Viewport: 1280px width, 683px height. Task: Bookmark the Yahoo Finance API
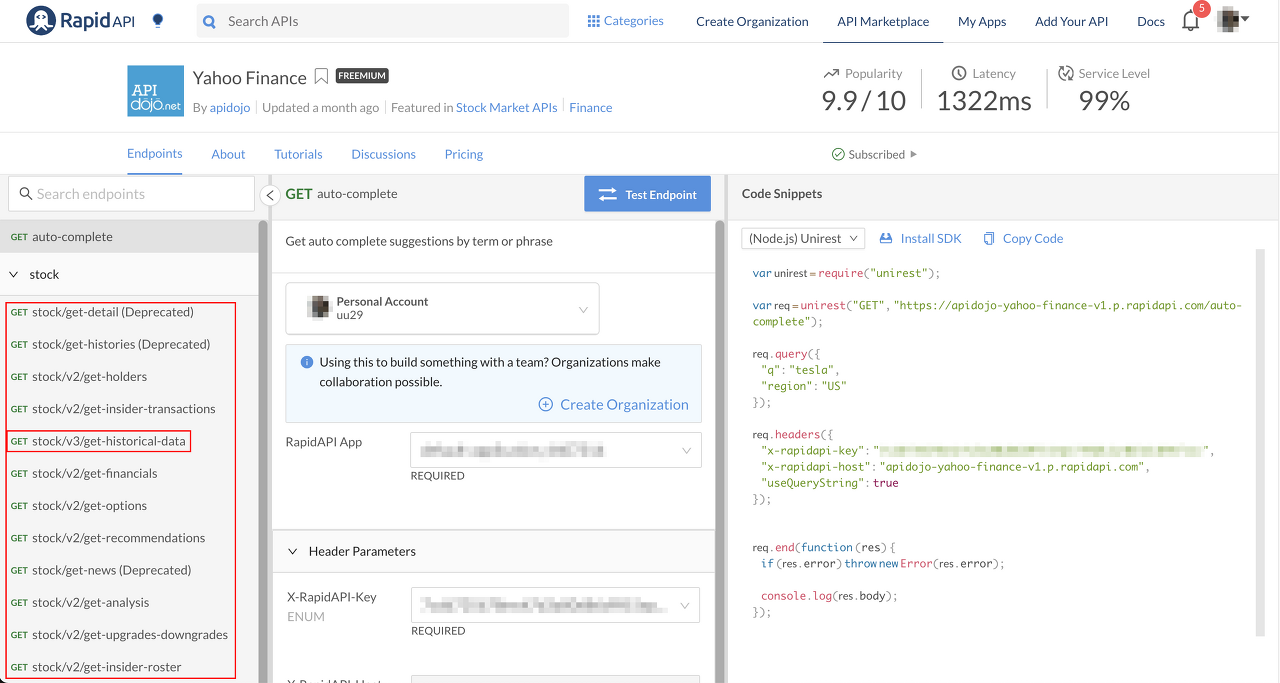click(x=321, y=77)
